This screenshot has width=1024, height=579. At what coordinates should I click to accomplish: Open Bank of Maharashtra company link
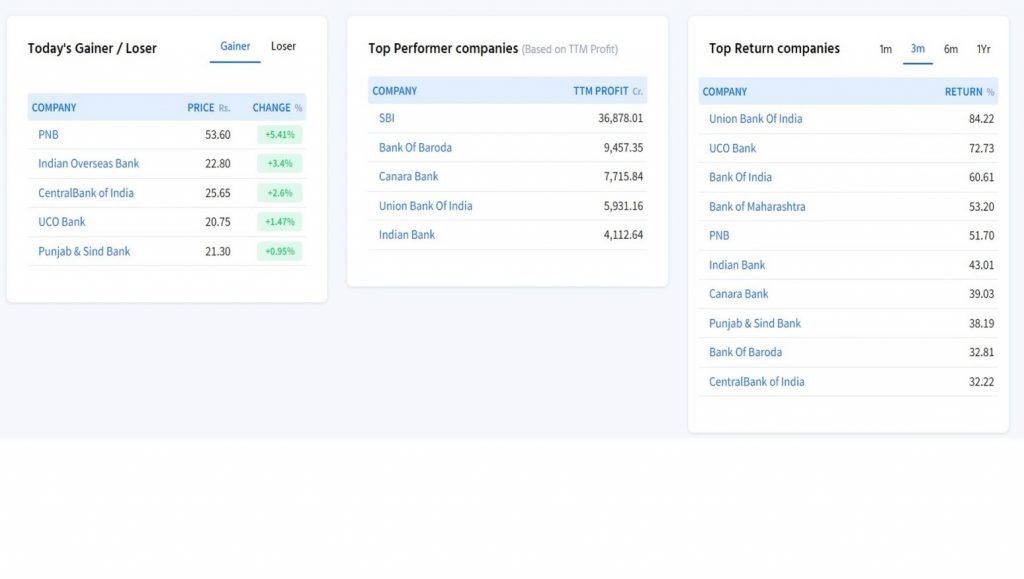(757, 206)
